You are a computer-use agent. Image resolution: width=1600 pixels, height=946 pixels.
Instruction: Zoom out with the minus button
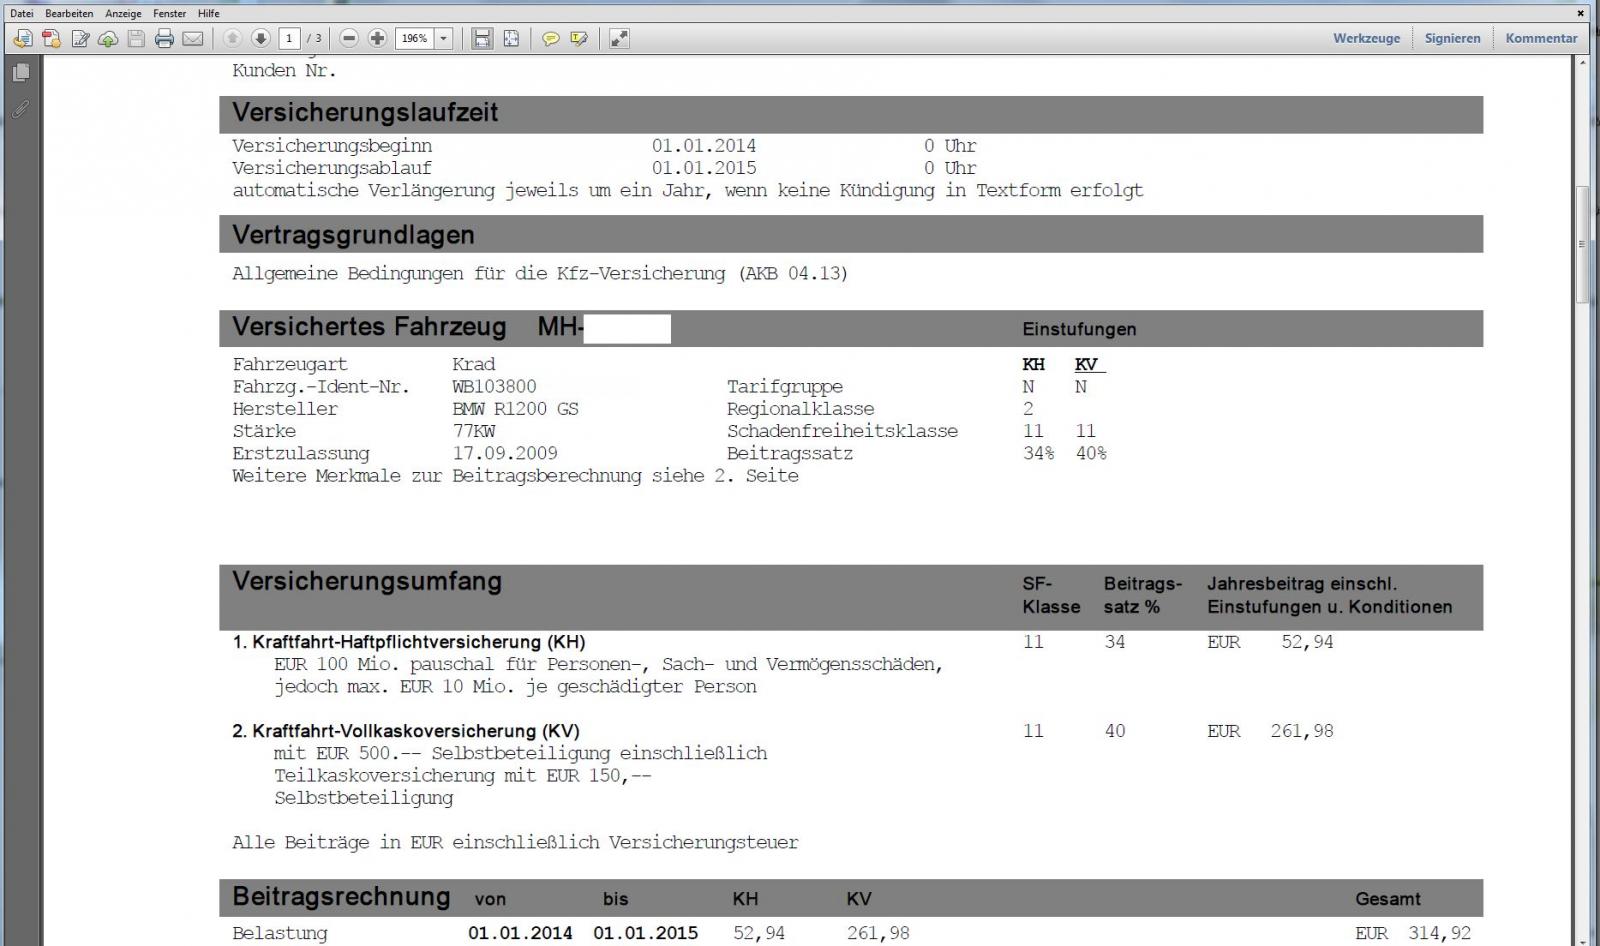tap(349, 39)
